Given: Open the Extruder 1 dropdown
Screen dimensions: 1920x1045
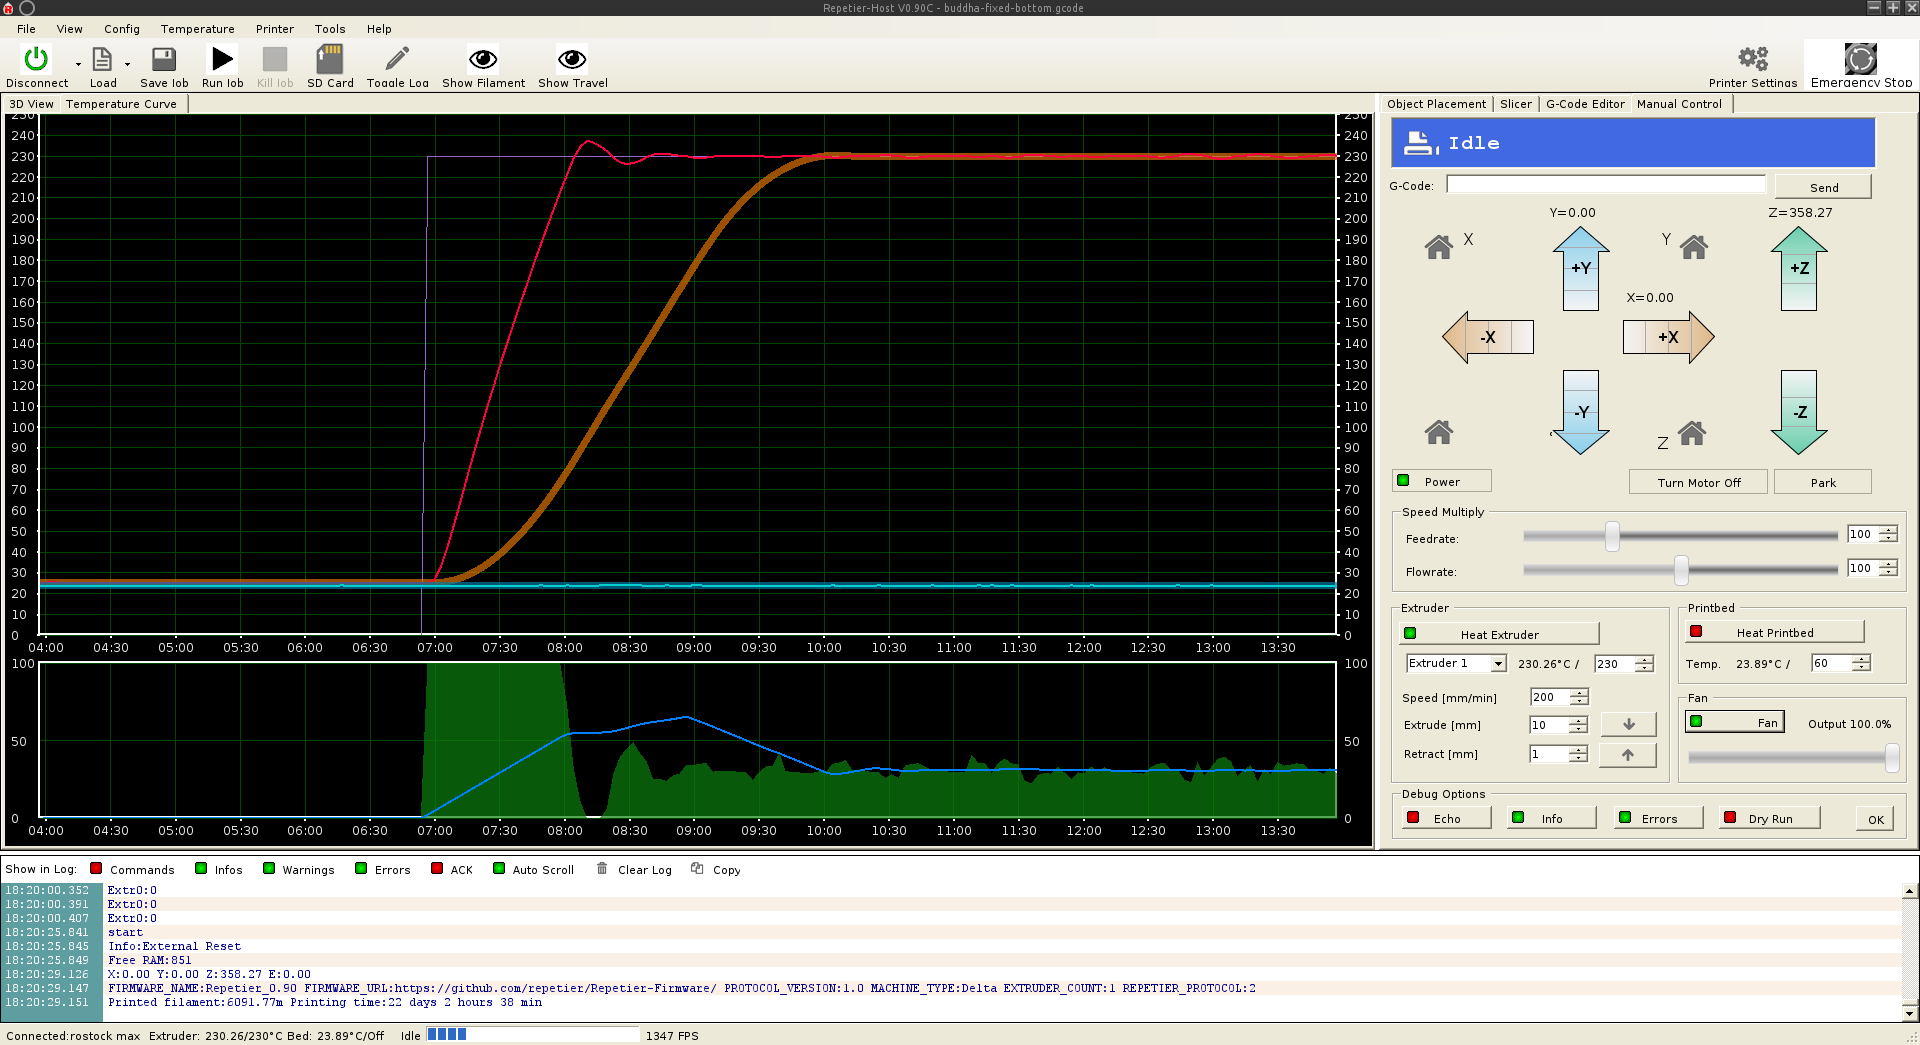Looking at the screenshot, I should pyautogui.click(x=1497, y=664).
